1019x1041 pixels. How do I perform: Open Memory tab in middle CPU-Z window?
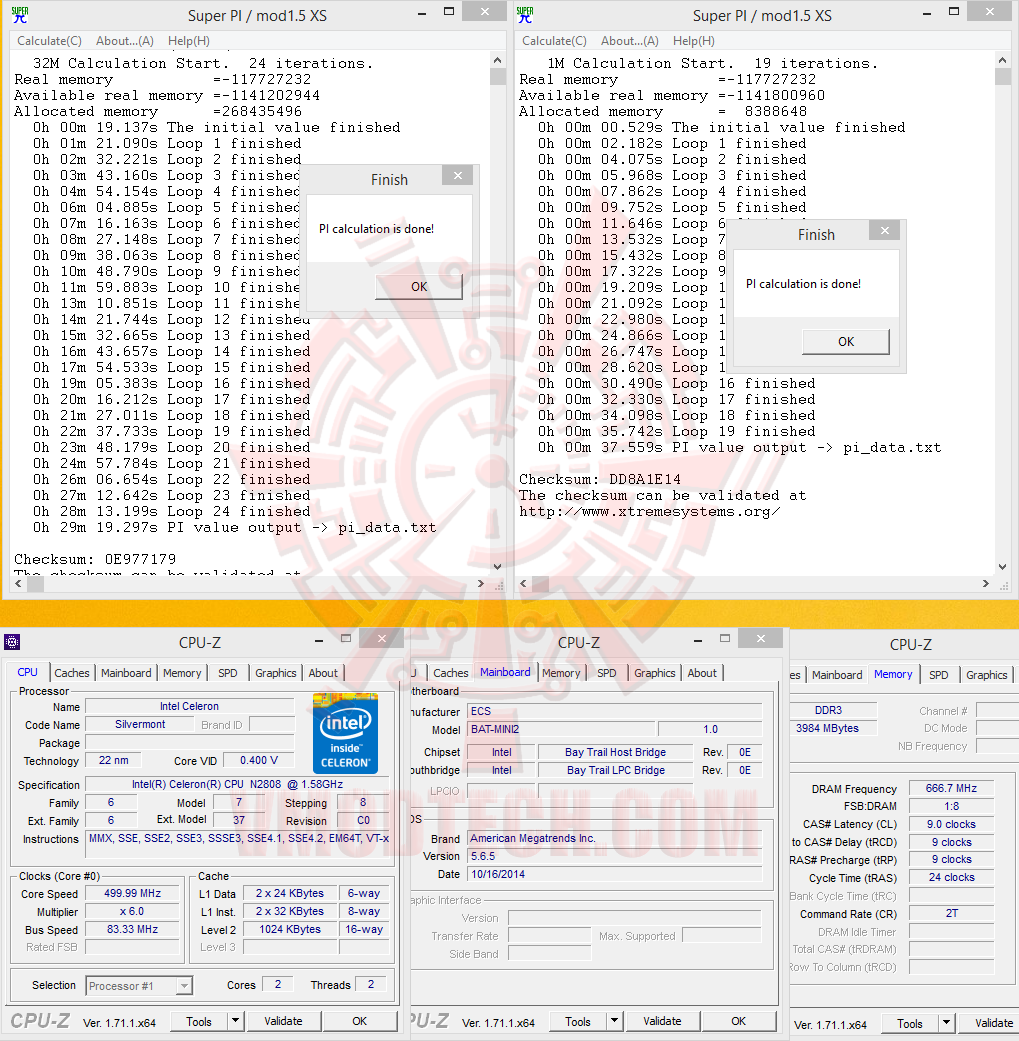[x=561, y=673]
